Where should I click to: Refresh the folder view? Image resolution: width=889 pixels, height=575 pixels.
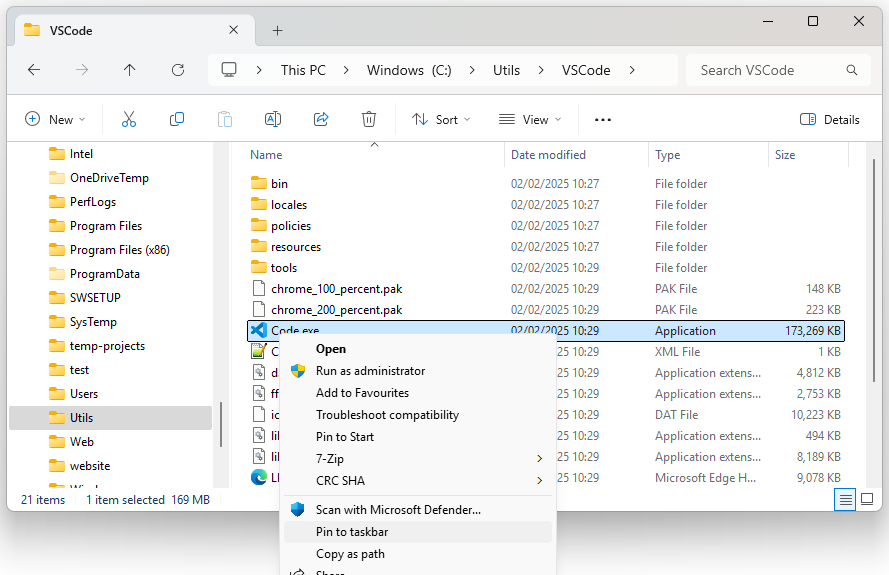coord(178,70)
